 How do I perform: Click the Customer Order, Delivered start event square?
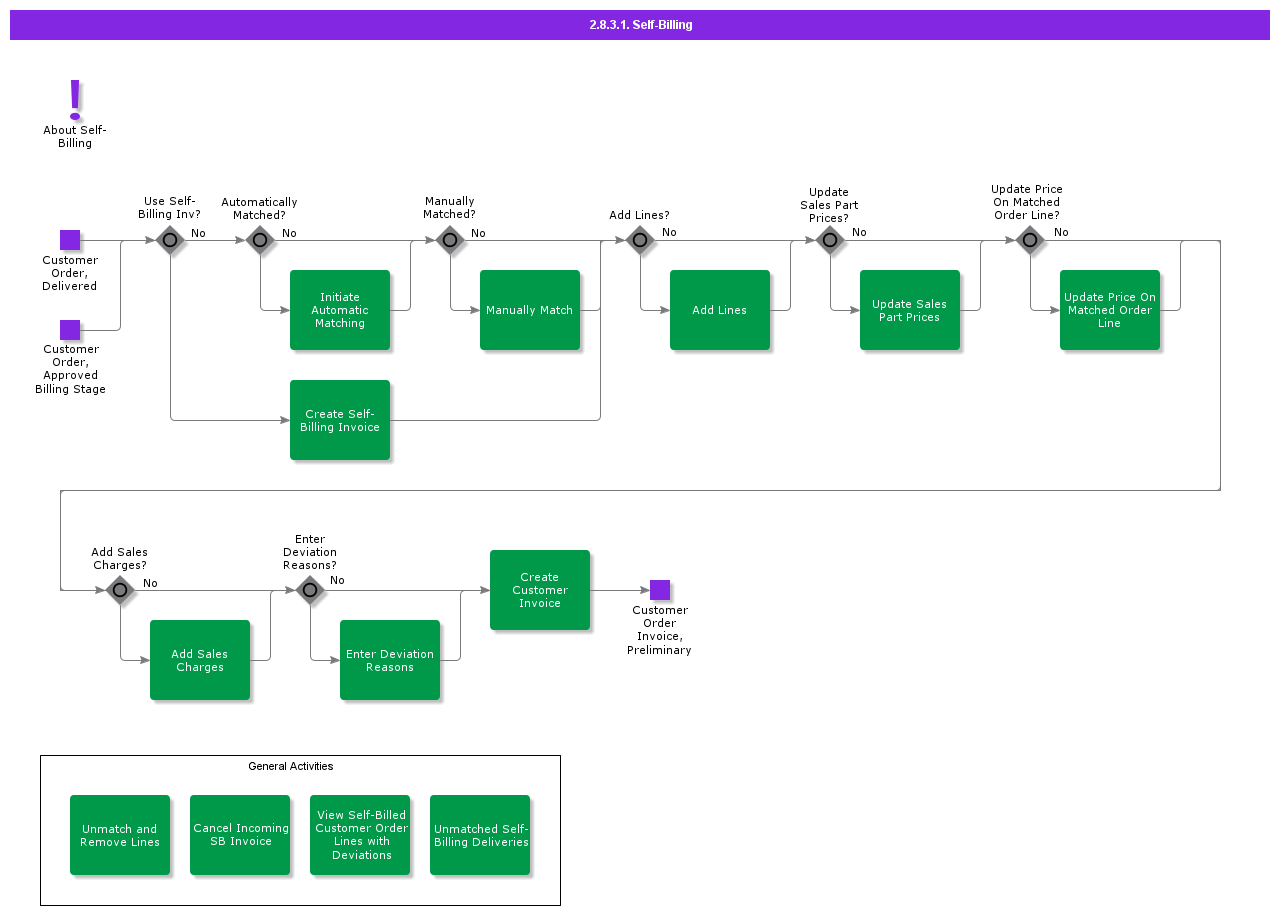70,240
